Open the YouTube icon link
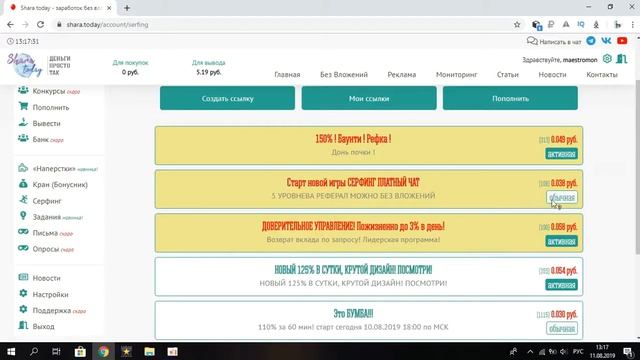 622,41
